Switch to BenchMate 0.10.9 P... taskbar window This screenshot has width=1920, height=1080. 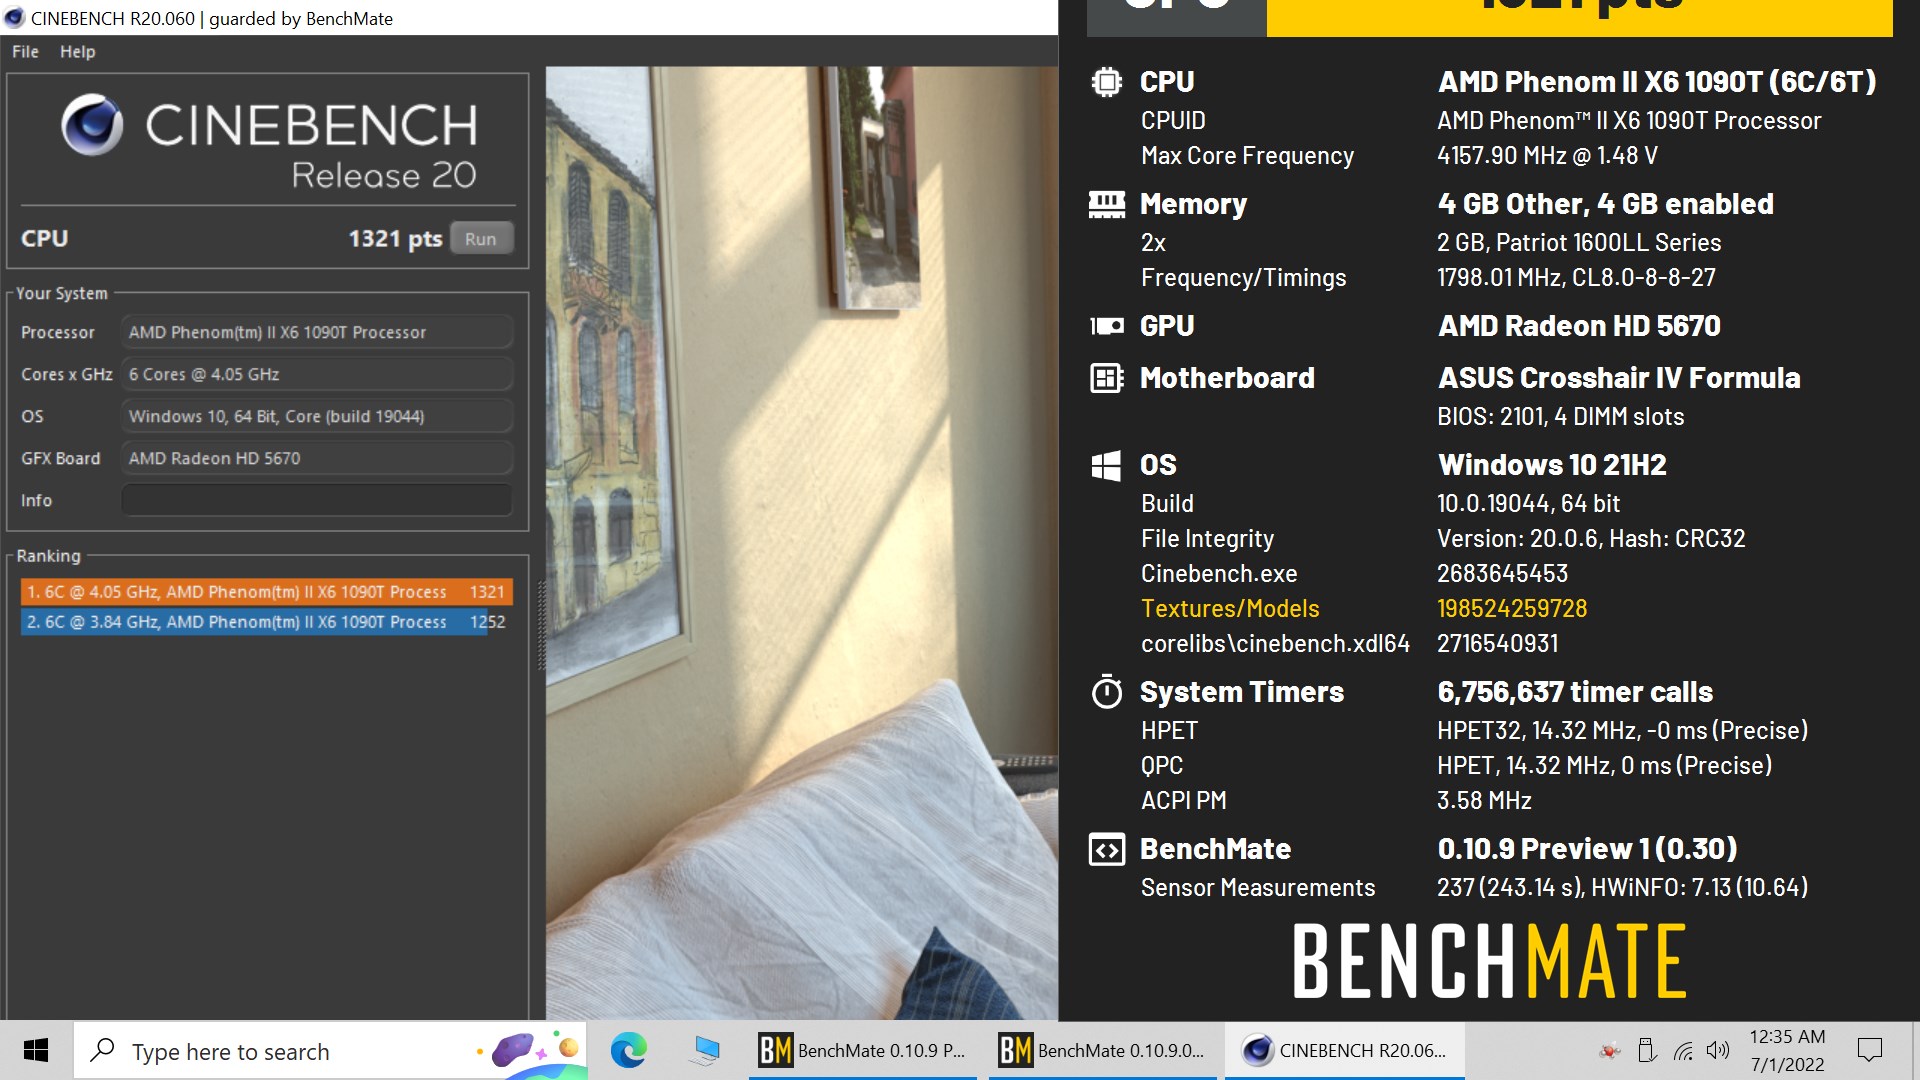tap(862, 1050)
